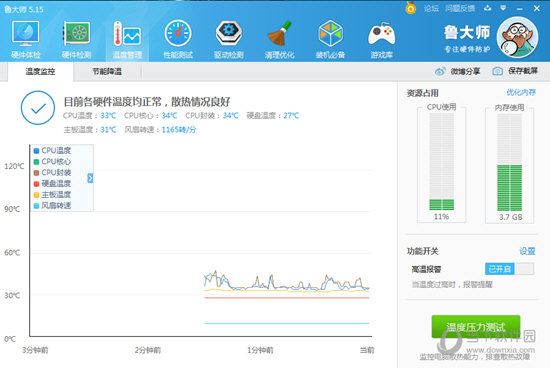This screenshot has width=550, height=368.
Task: Click the 微博分享 share icon
Action: [440, 71]
